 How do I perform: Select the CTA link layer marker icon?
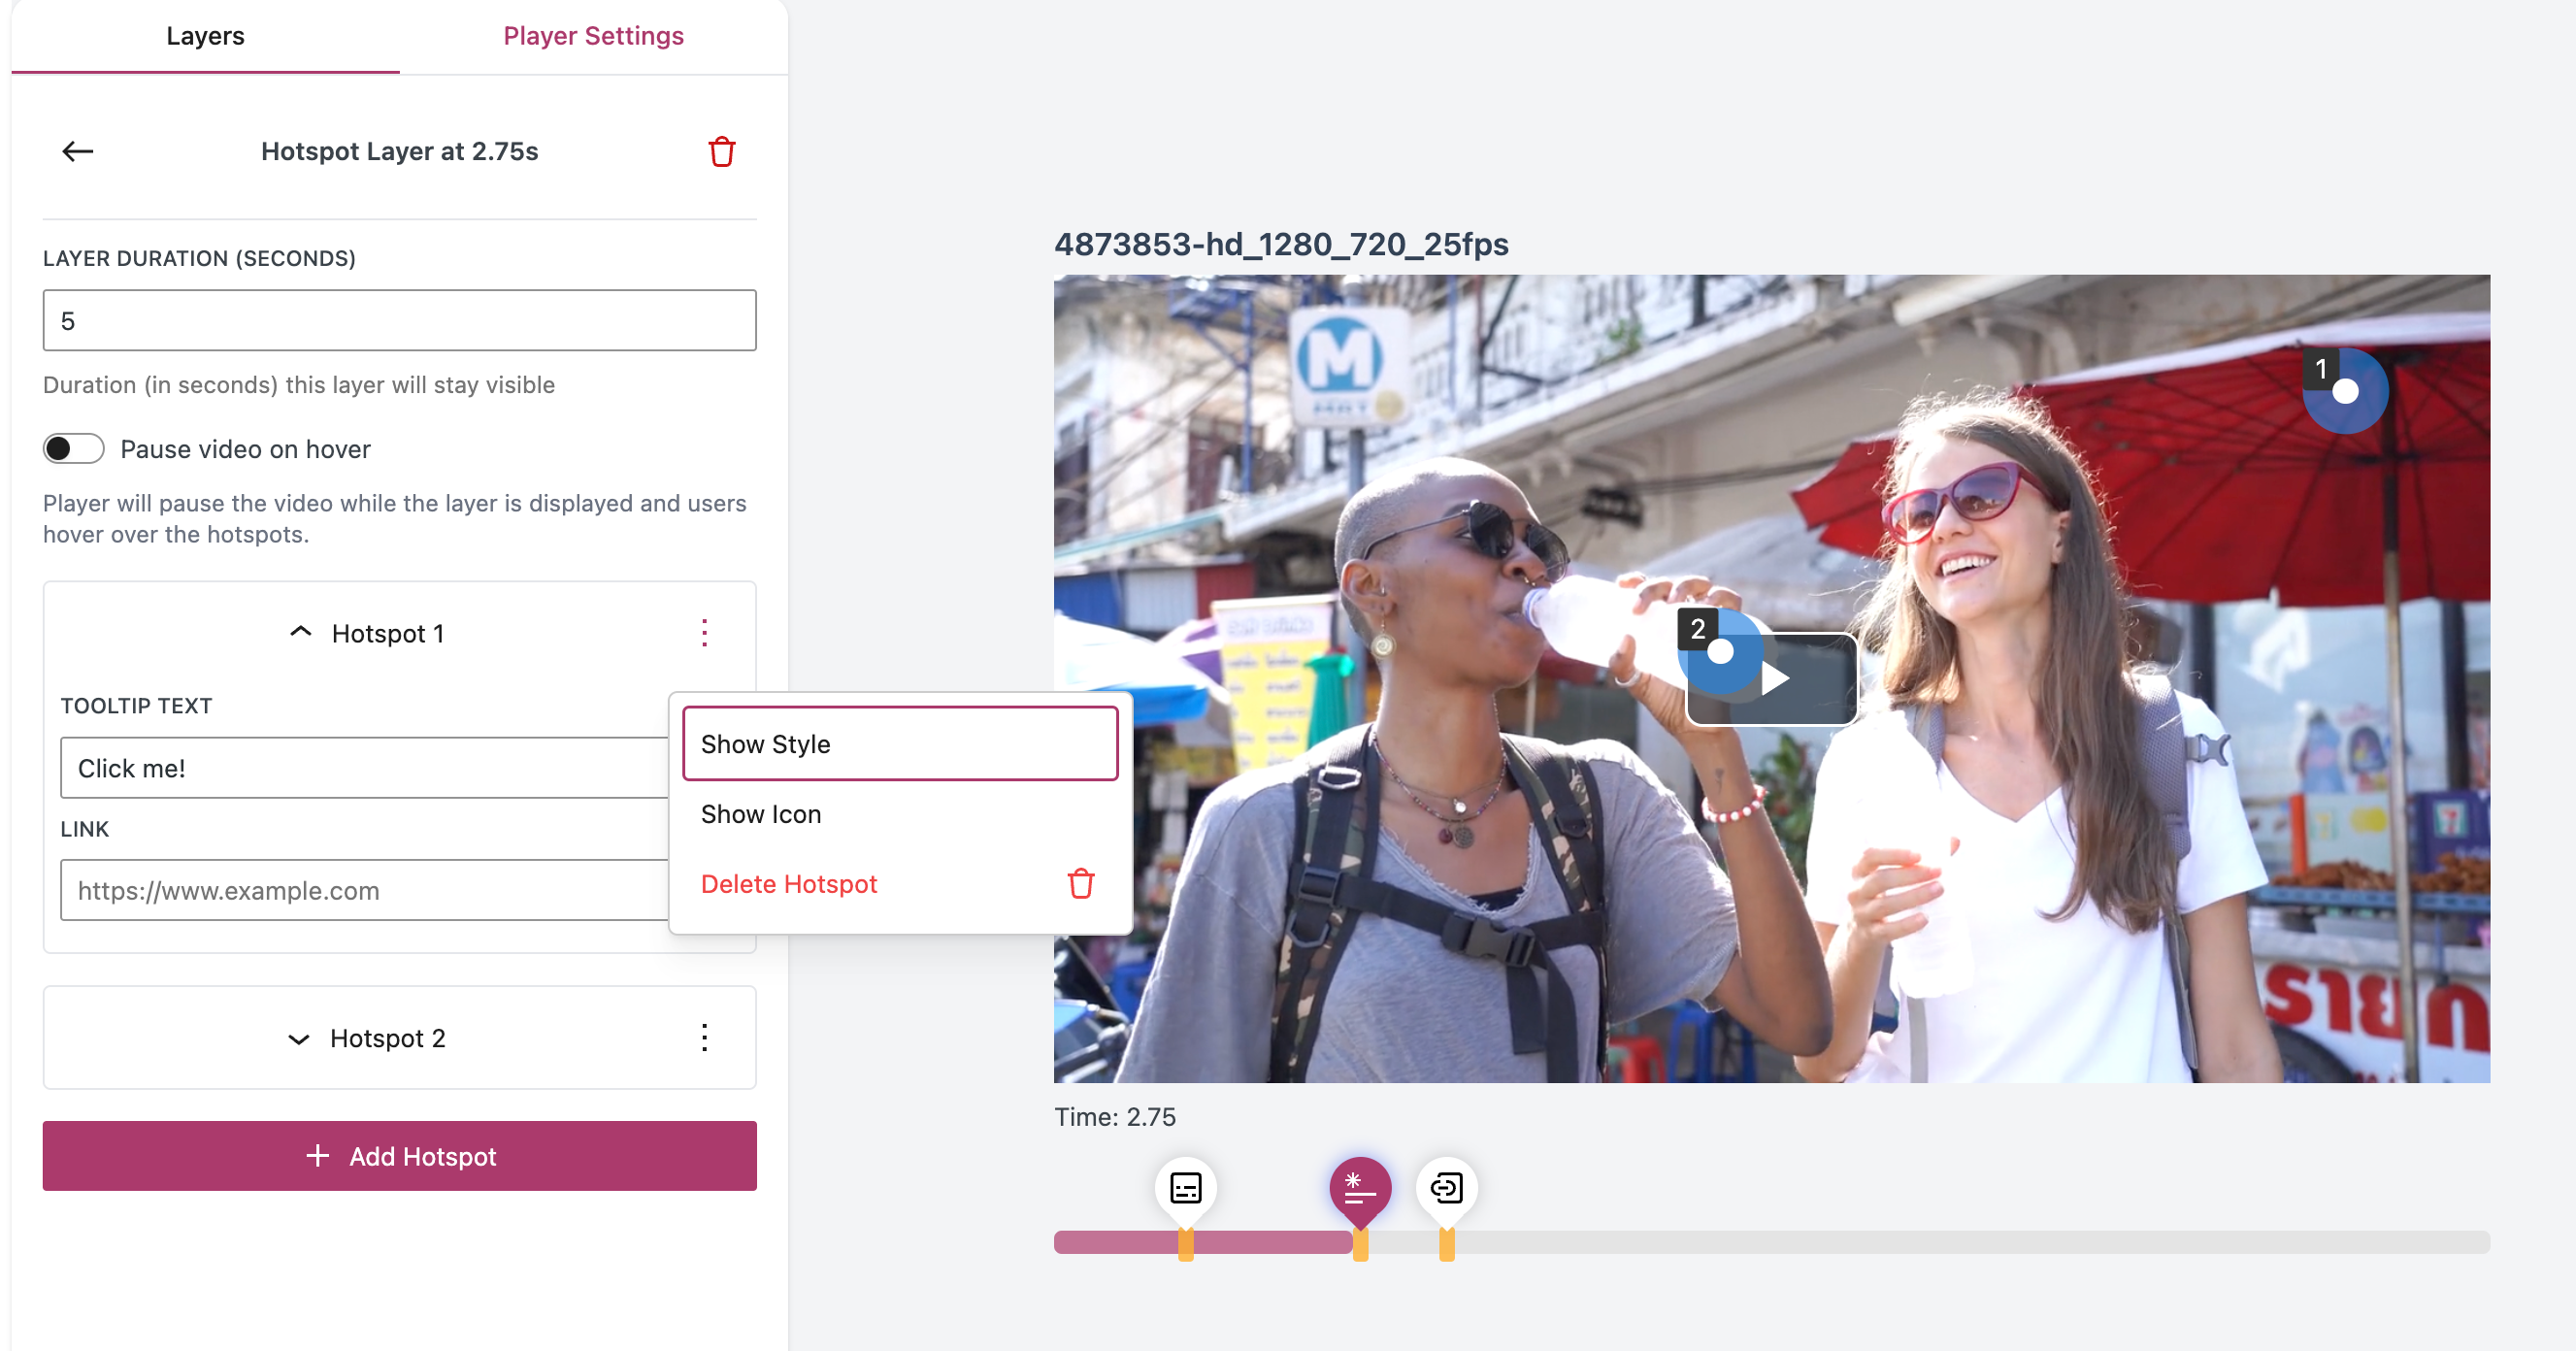coord(1446,1188)
